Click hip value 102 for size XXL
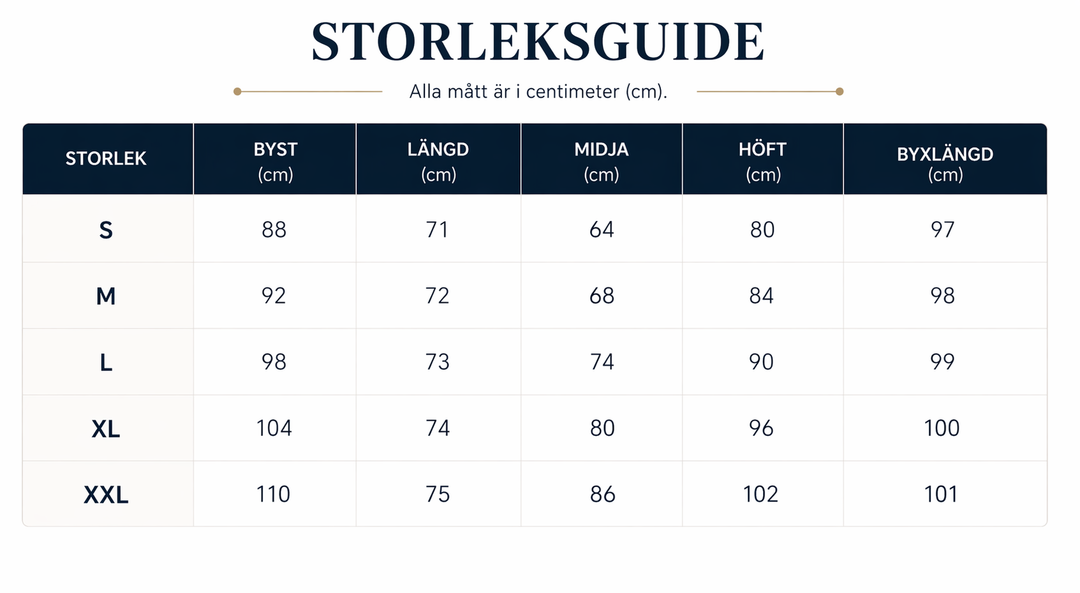The width and height of the screenshot is (1080, 593). click(760, 495)
